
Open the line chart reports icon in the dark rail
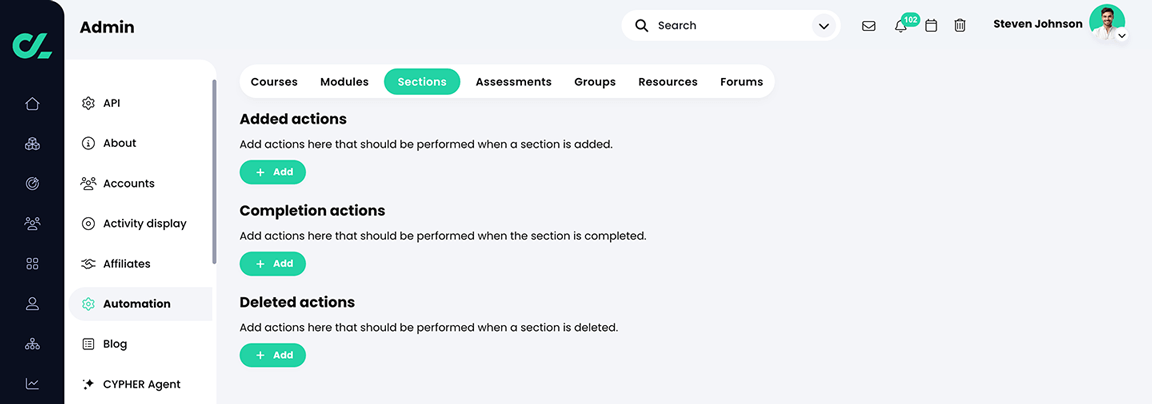tap(32, 383)
